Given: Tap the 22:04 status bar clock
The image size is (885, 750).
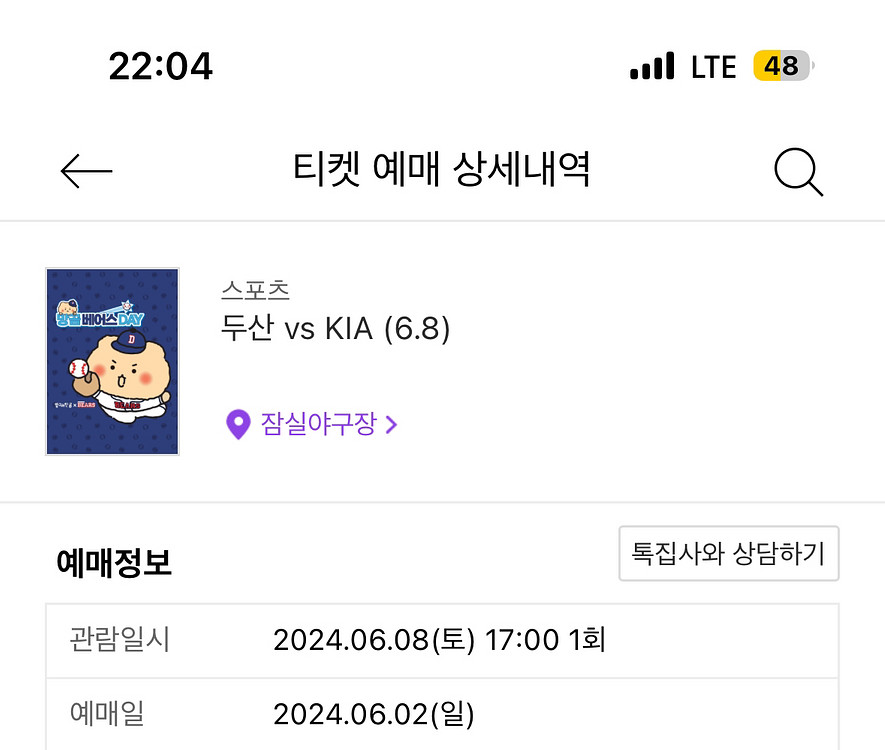Looking at the screenshot, I should tap(160, 67).
